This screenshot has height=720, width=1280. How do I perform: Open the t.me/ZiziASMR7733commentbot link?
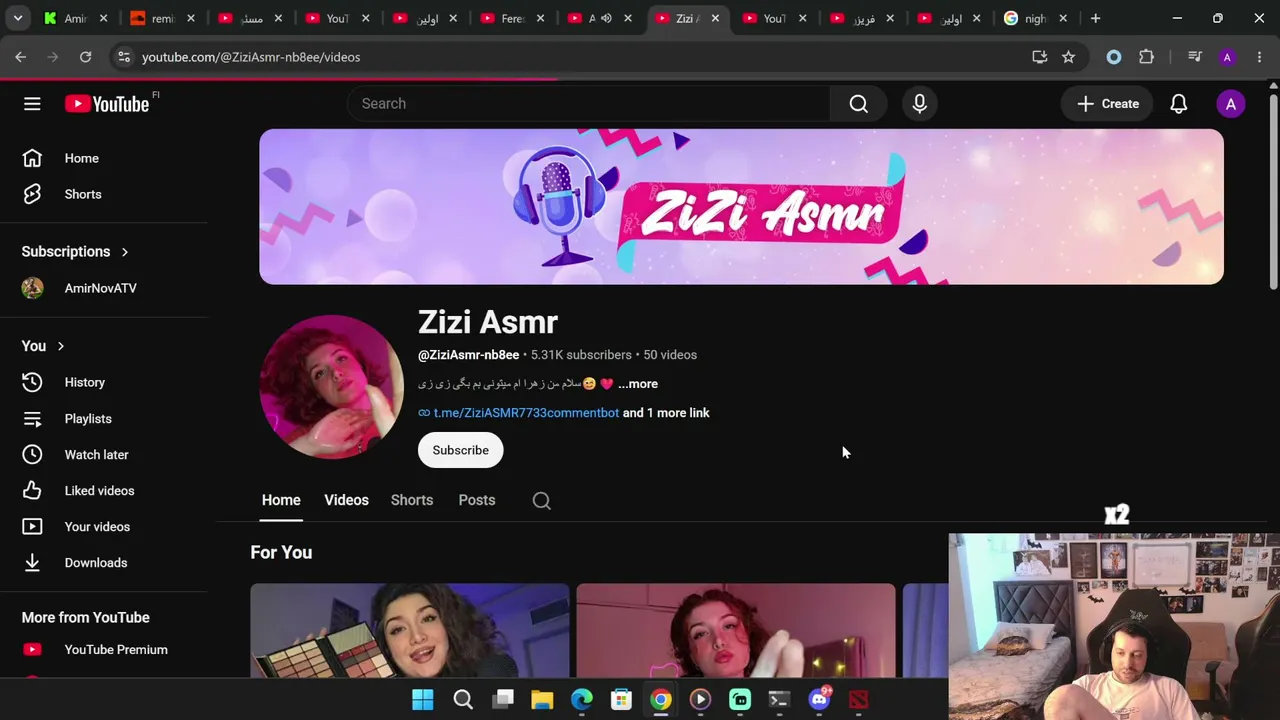point(526,413)
